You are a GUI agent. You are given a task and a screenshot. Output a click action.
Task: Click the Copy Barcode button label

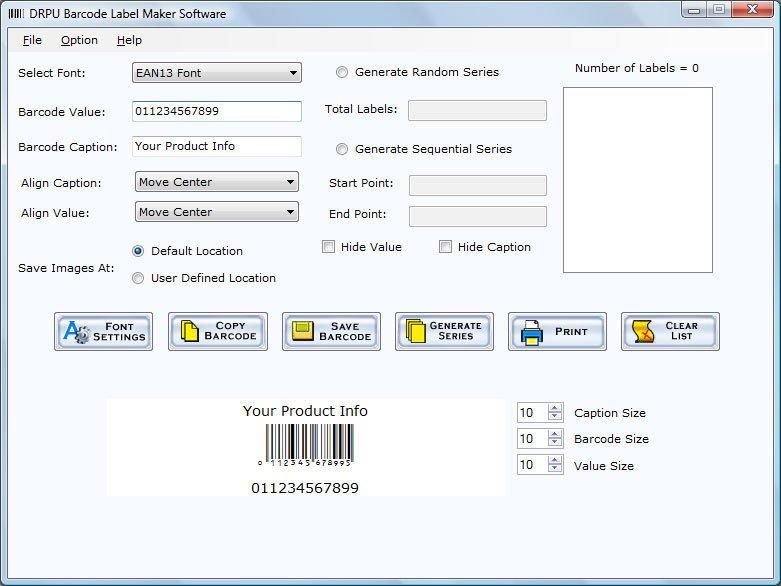pyautogui.click(x=231, y=331)
